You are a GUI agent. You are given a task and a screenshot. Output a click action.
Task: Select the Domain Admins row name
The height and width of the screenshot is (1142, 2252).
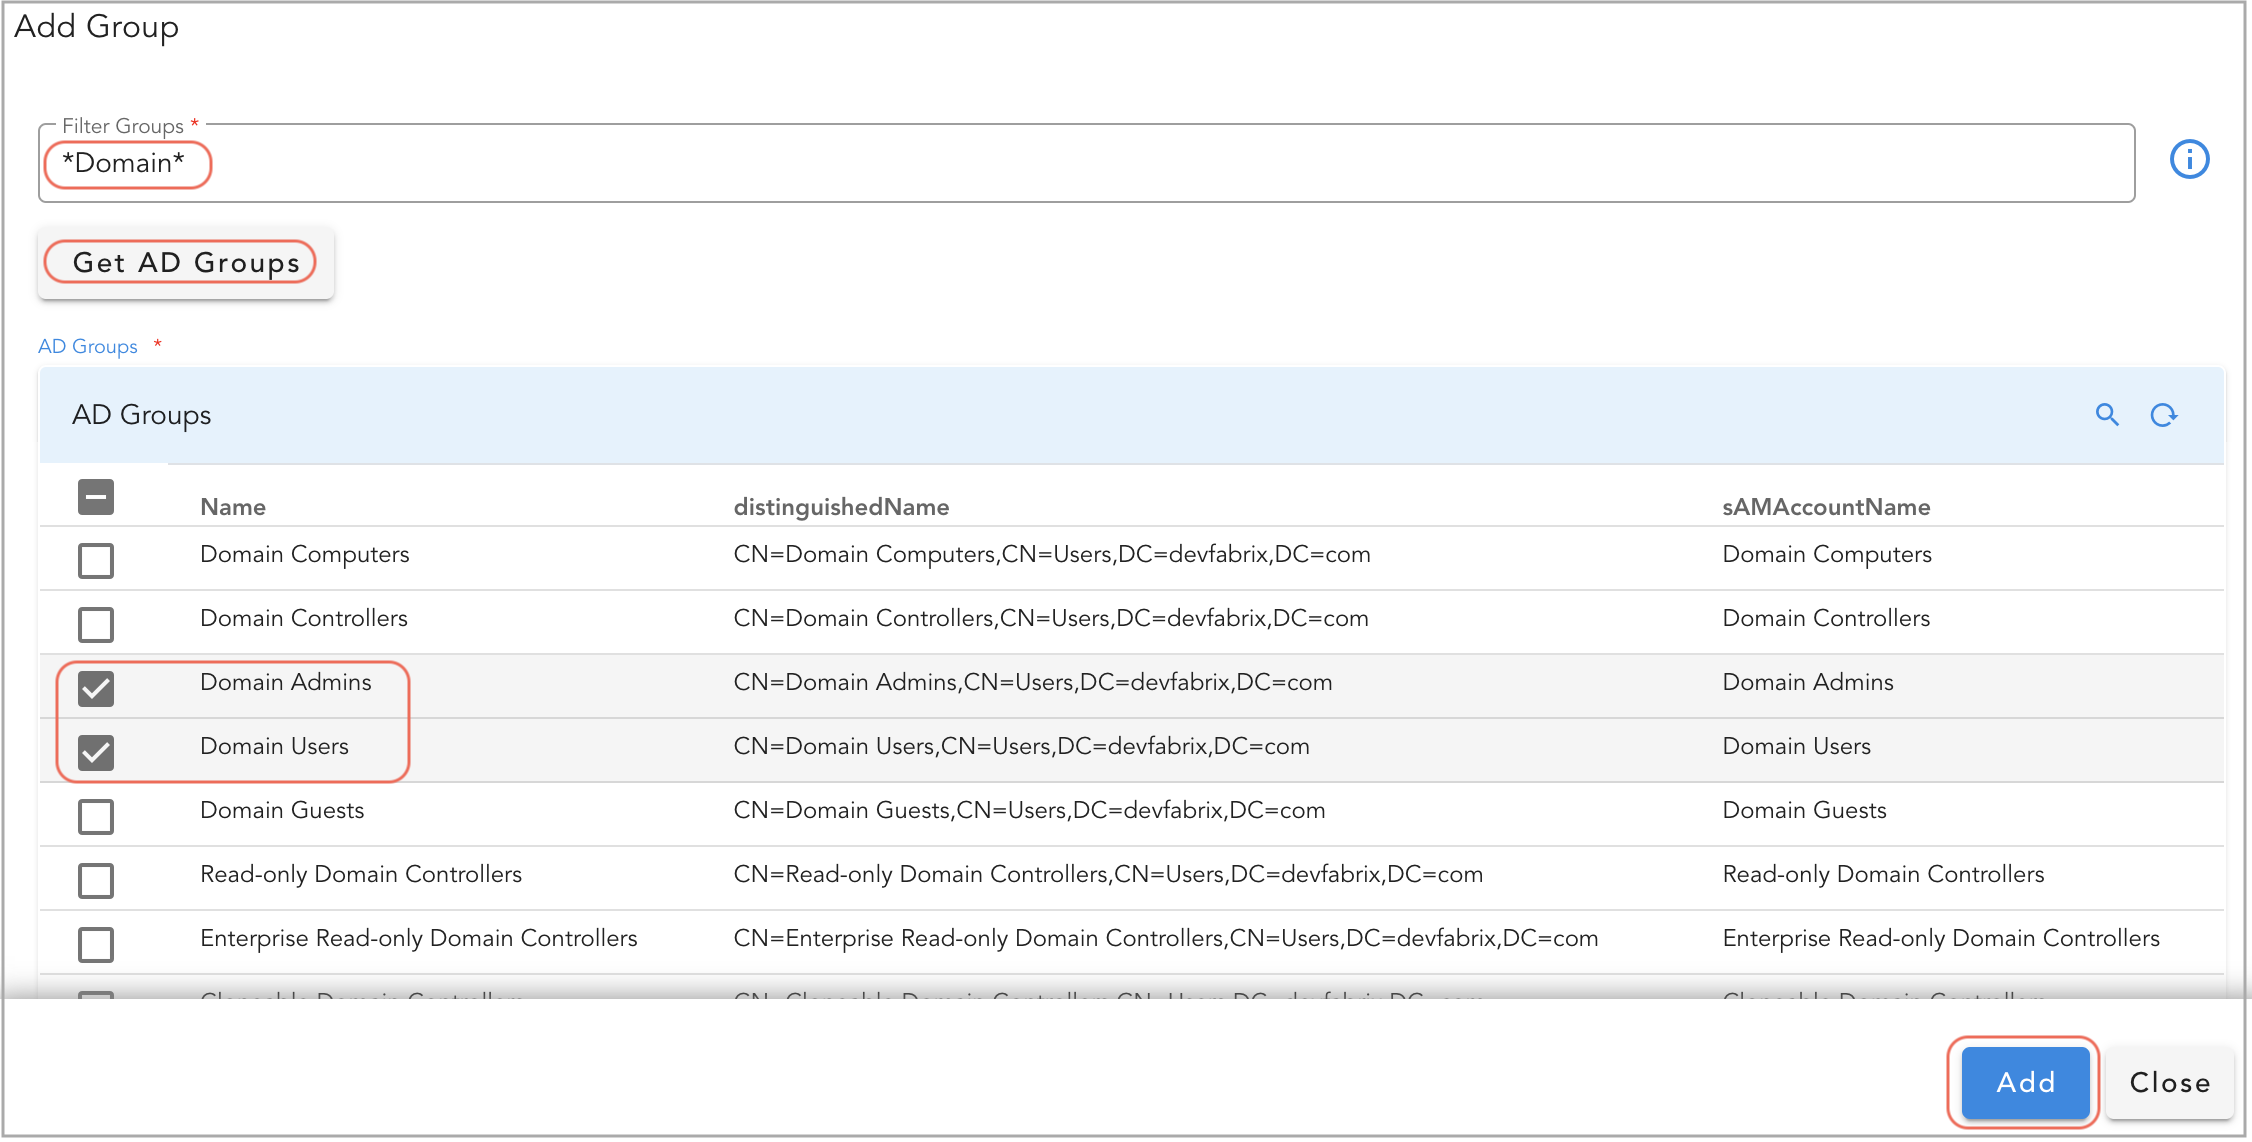click(x=285, y=682)
